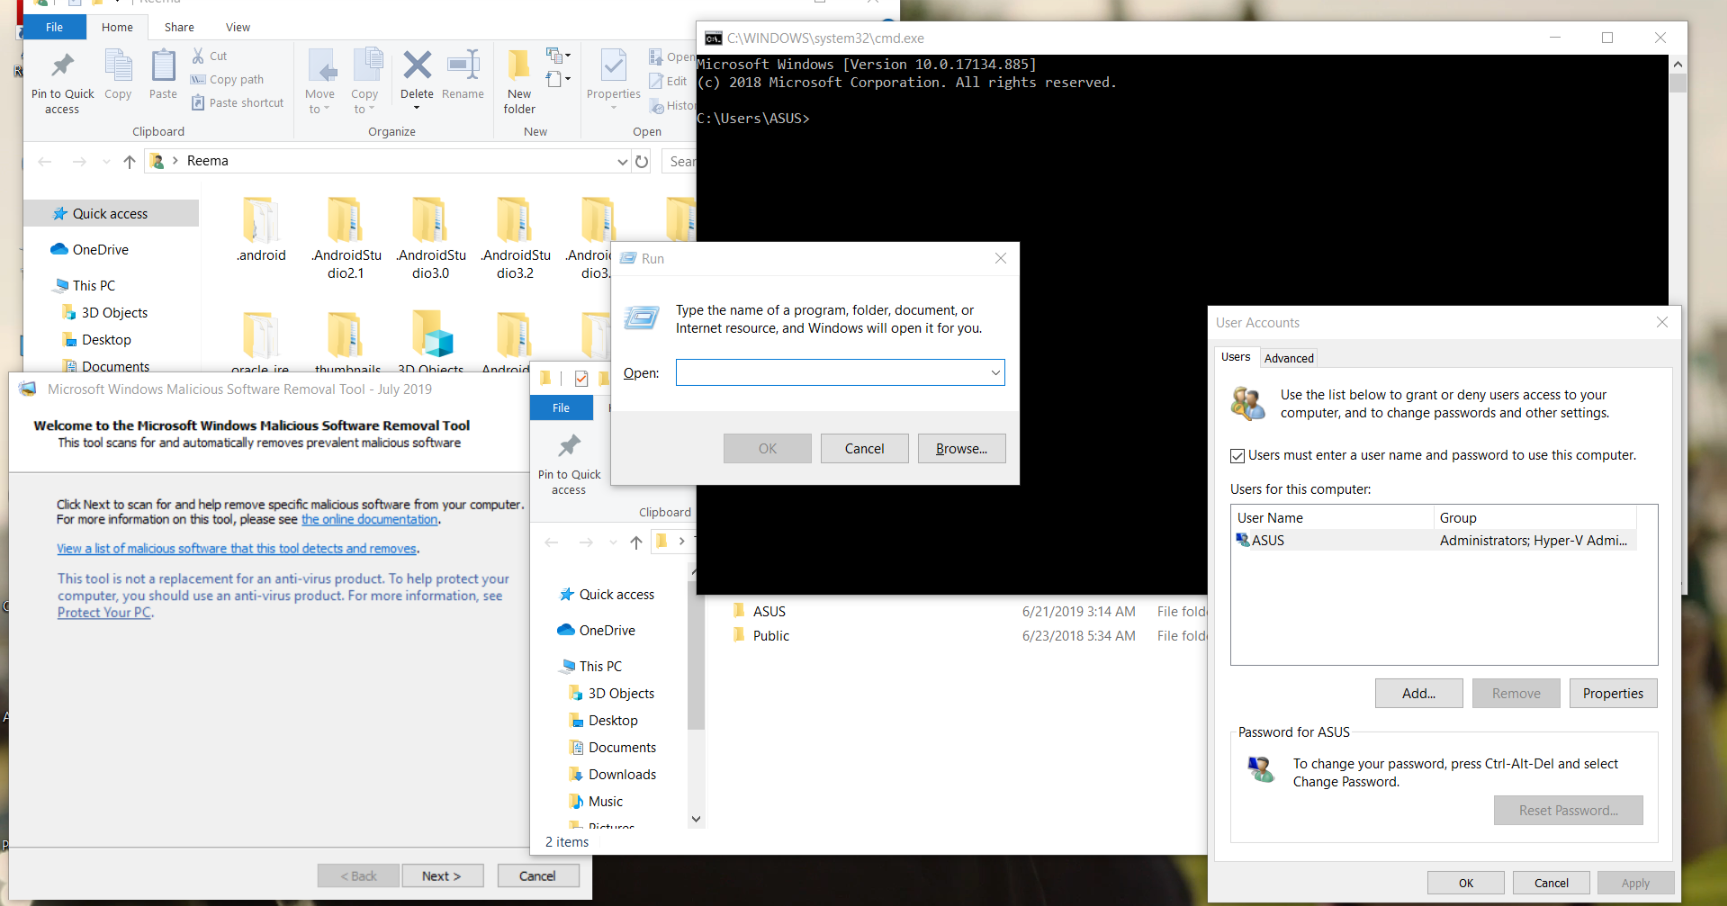
Task: Click Cut in the Clipboard group
Action: coord(210,56)
